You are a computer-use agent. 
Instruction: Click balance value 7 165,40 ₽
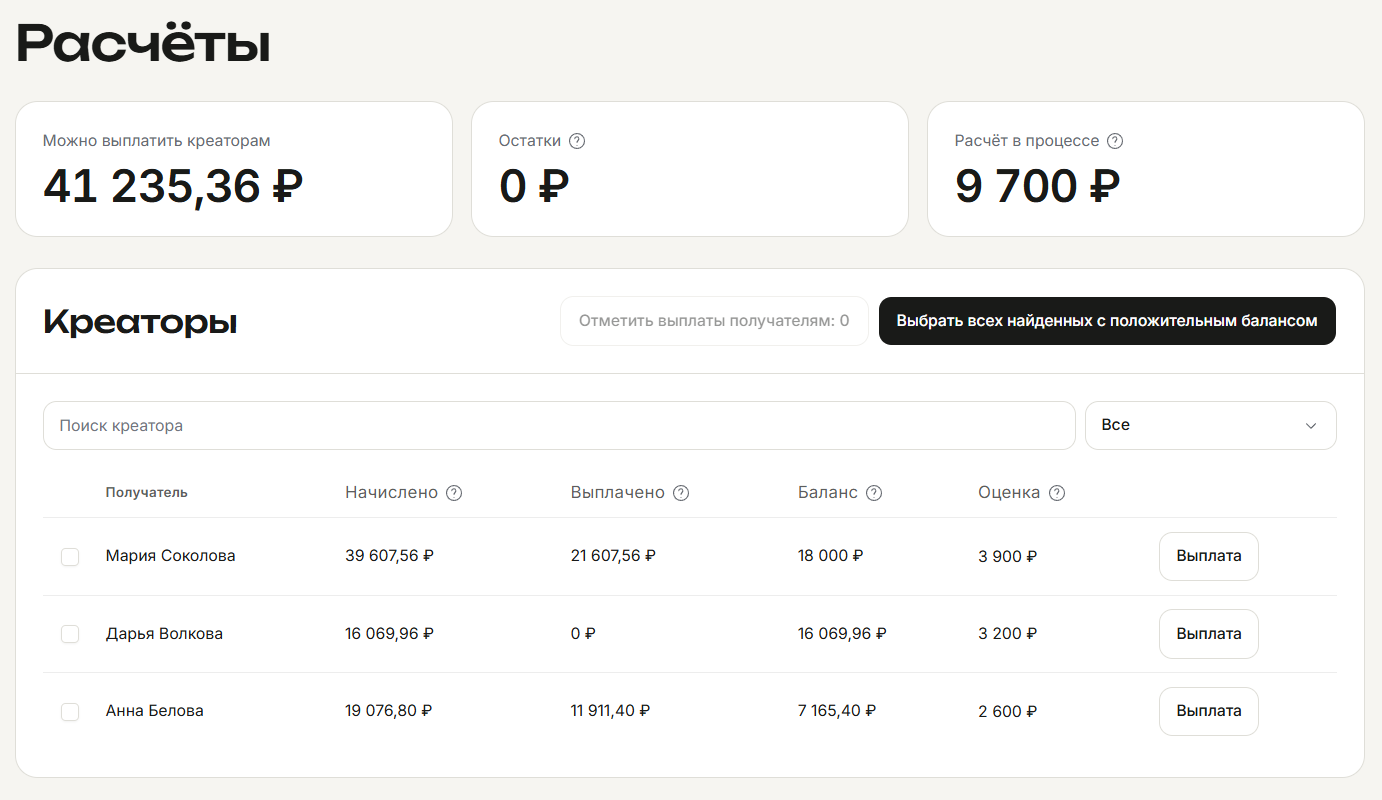pyautogui.click(x=837, y=711)
